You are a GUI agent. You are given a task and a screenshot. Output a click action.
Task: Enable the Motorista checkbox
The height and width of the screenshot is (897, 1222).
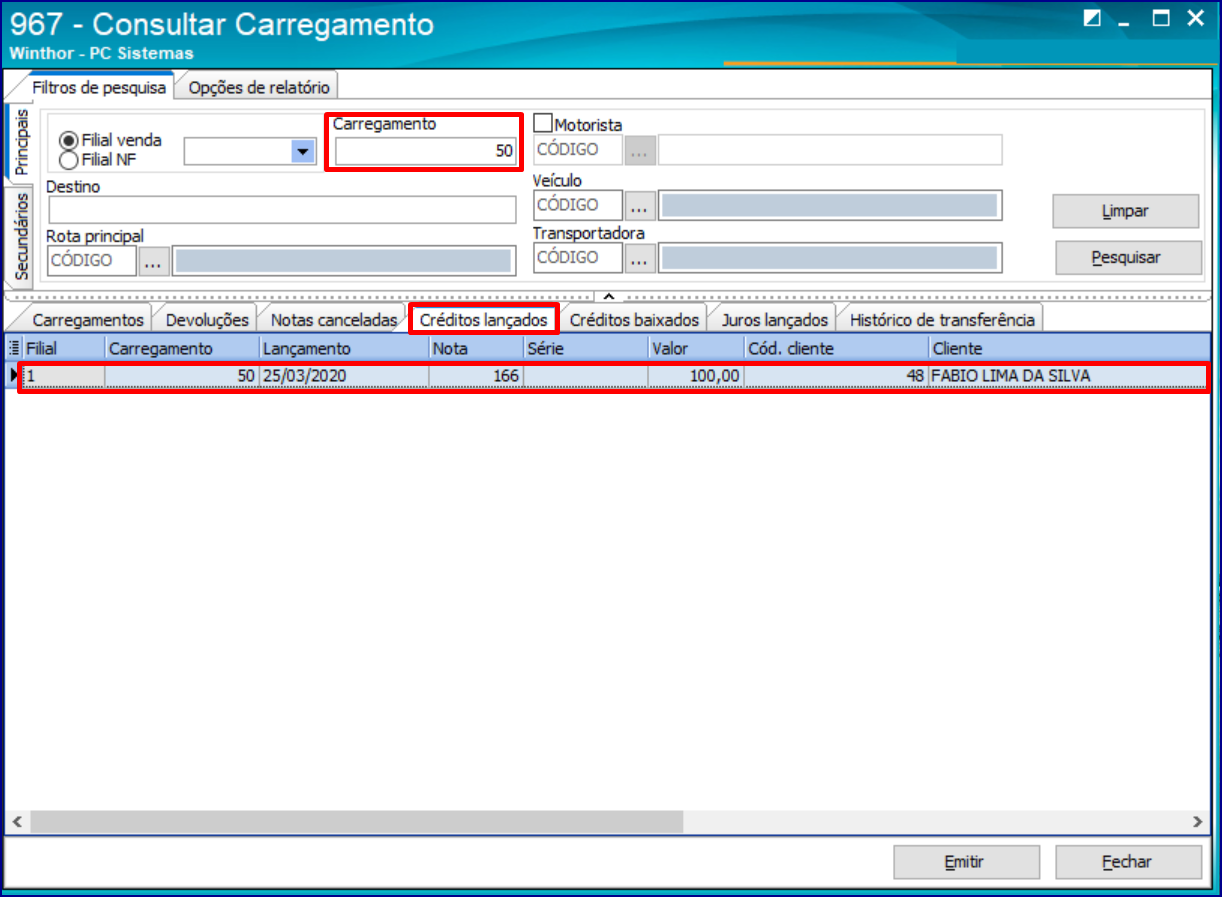pos(543,124)
